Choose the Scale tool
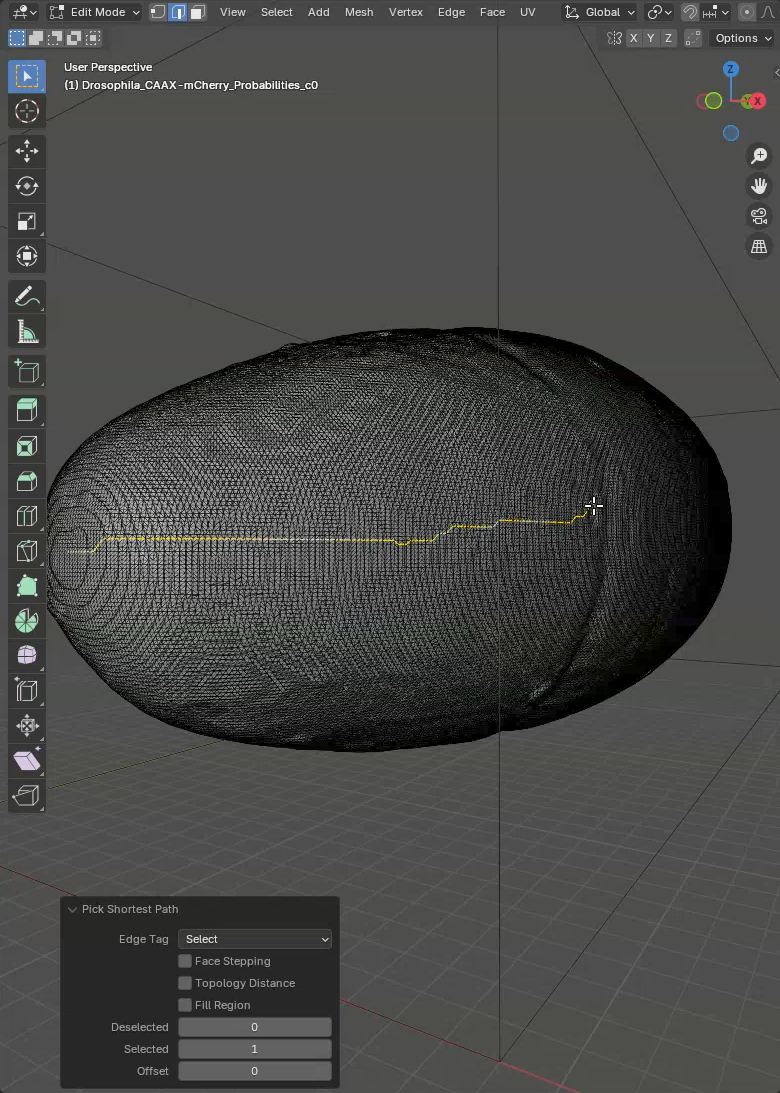The width and height of the screenshot is (780, 1093). (27, 221)
